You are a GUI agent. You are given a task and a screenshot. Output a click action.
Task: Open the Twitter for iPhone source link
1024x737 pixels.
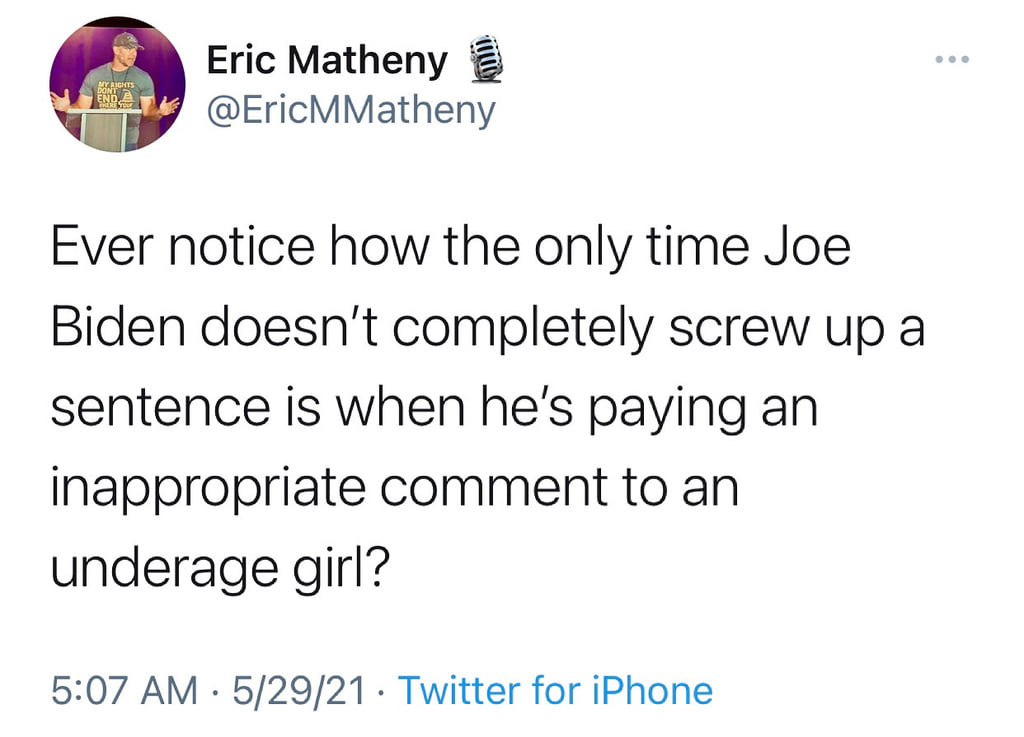[555, 690]
